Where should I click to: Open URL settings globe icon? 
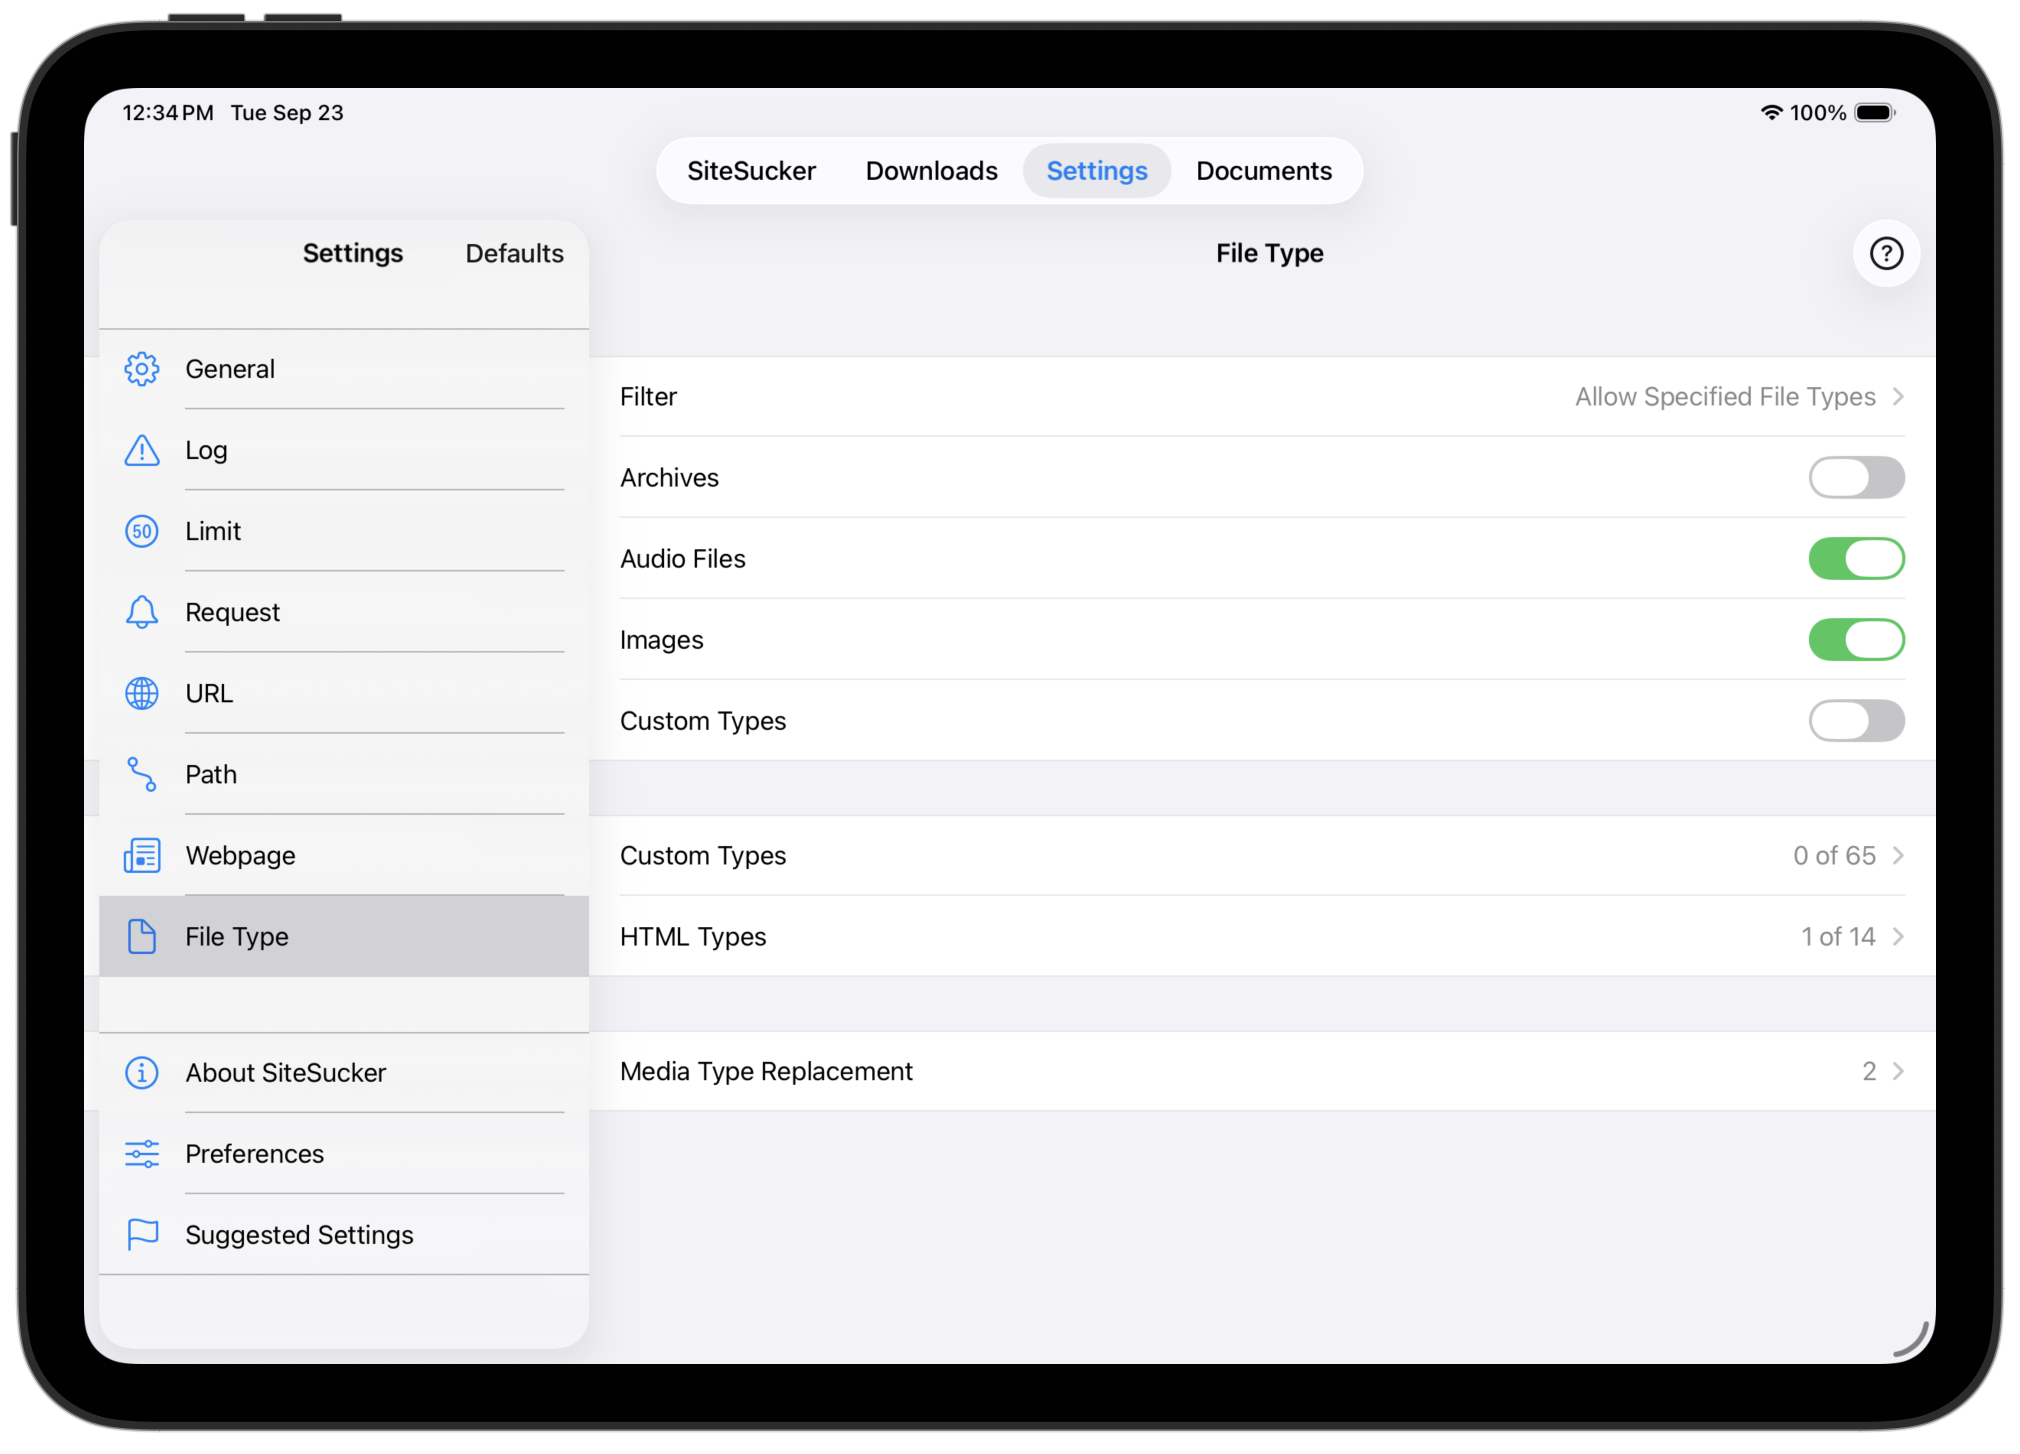point(142,693)
